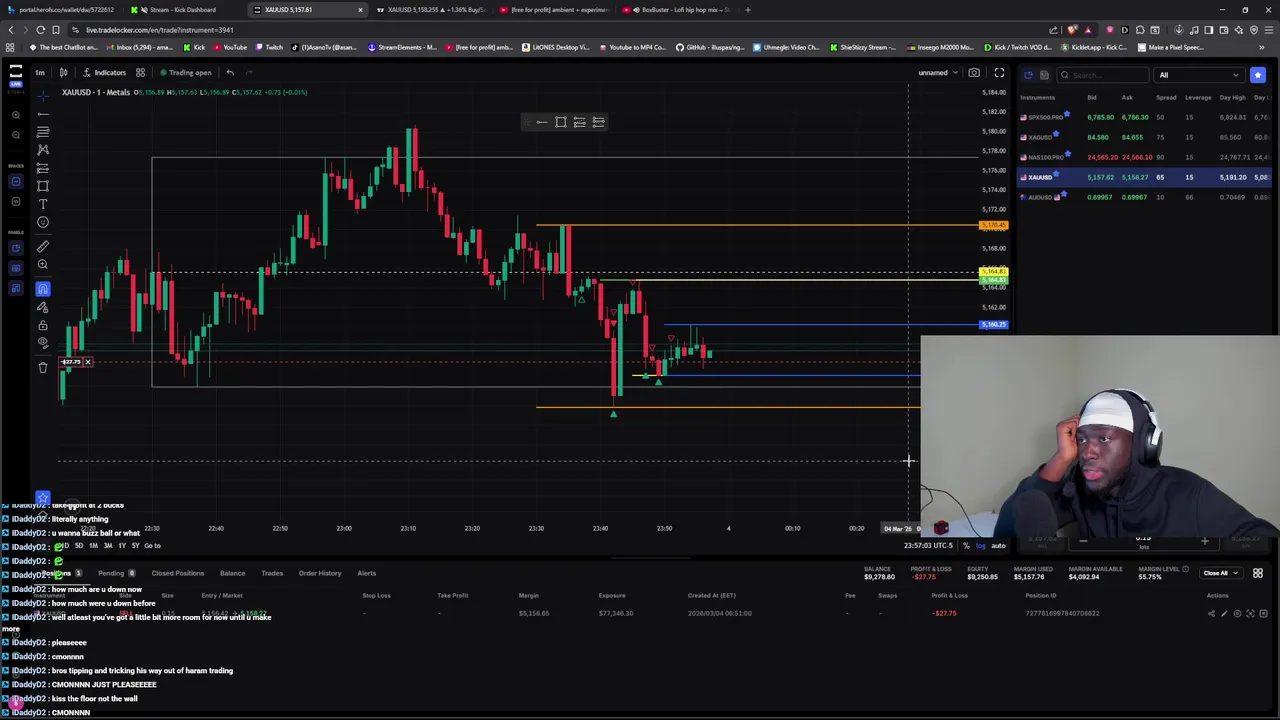Select the XAGUSD instrument row

(x=1145, y=137)
